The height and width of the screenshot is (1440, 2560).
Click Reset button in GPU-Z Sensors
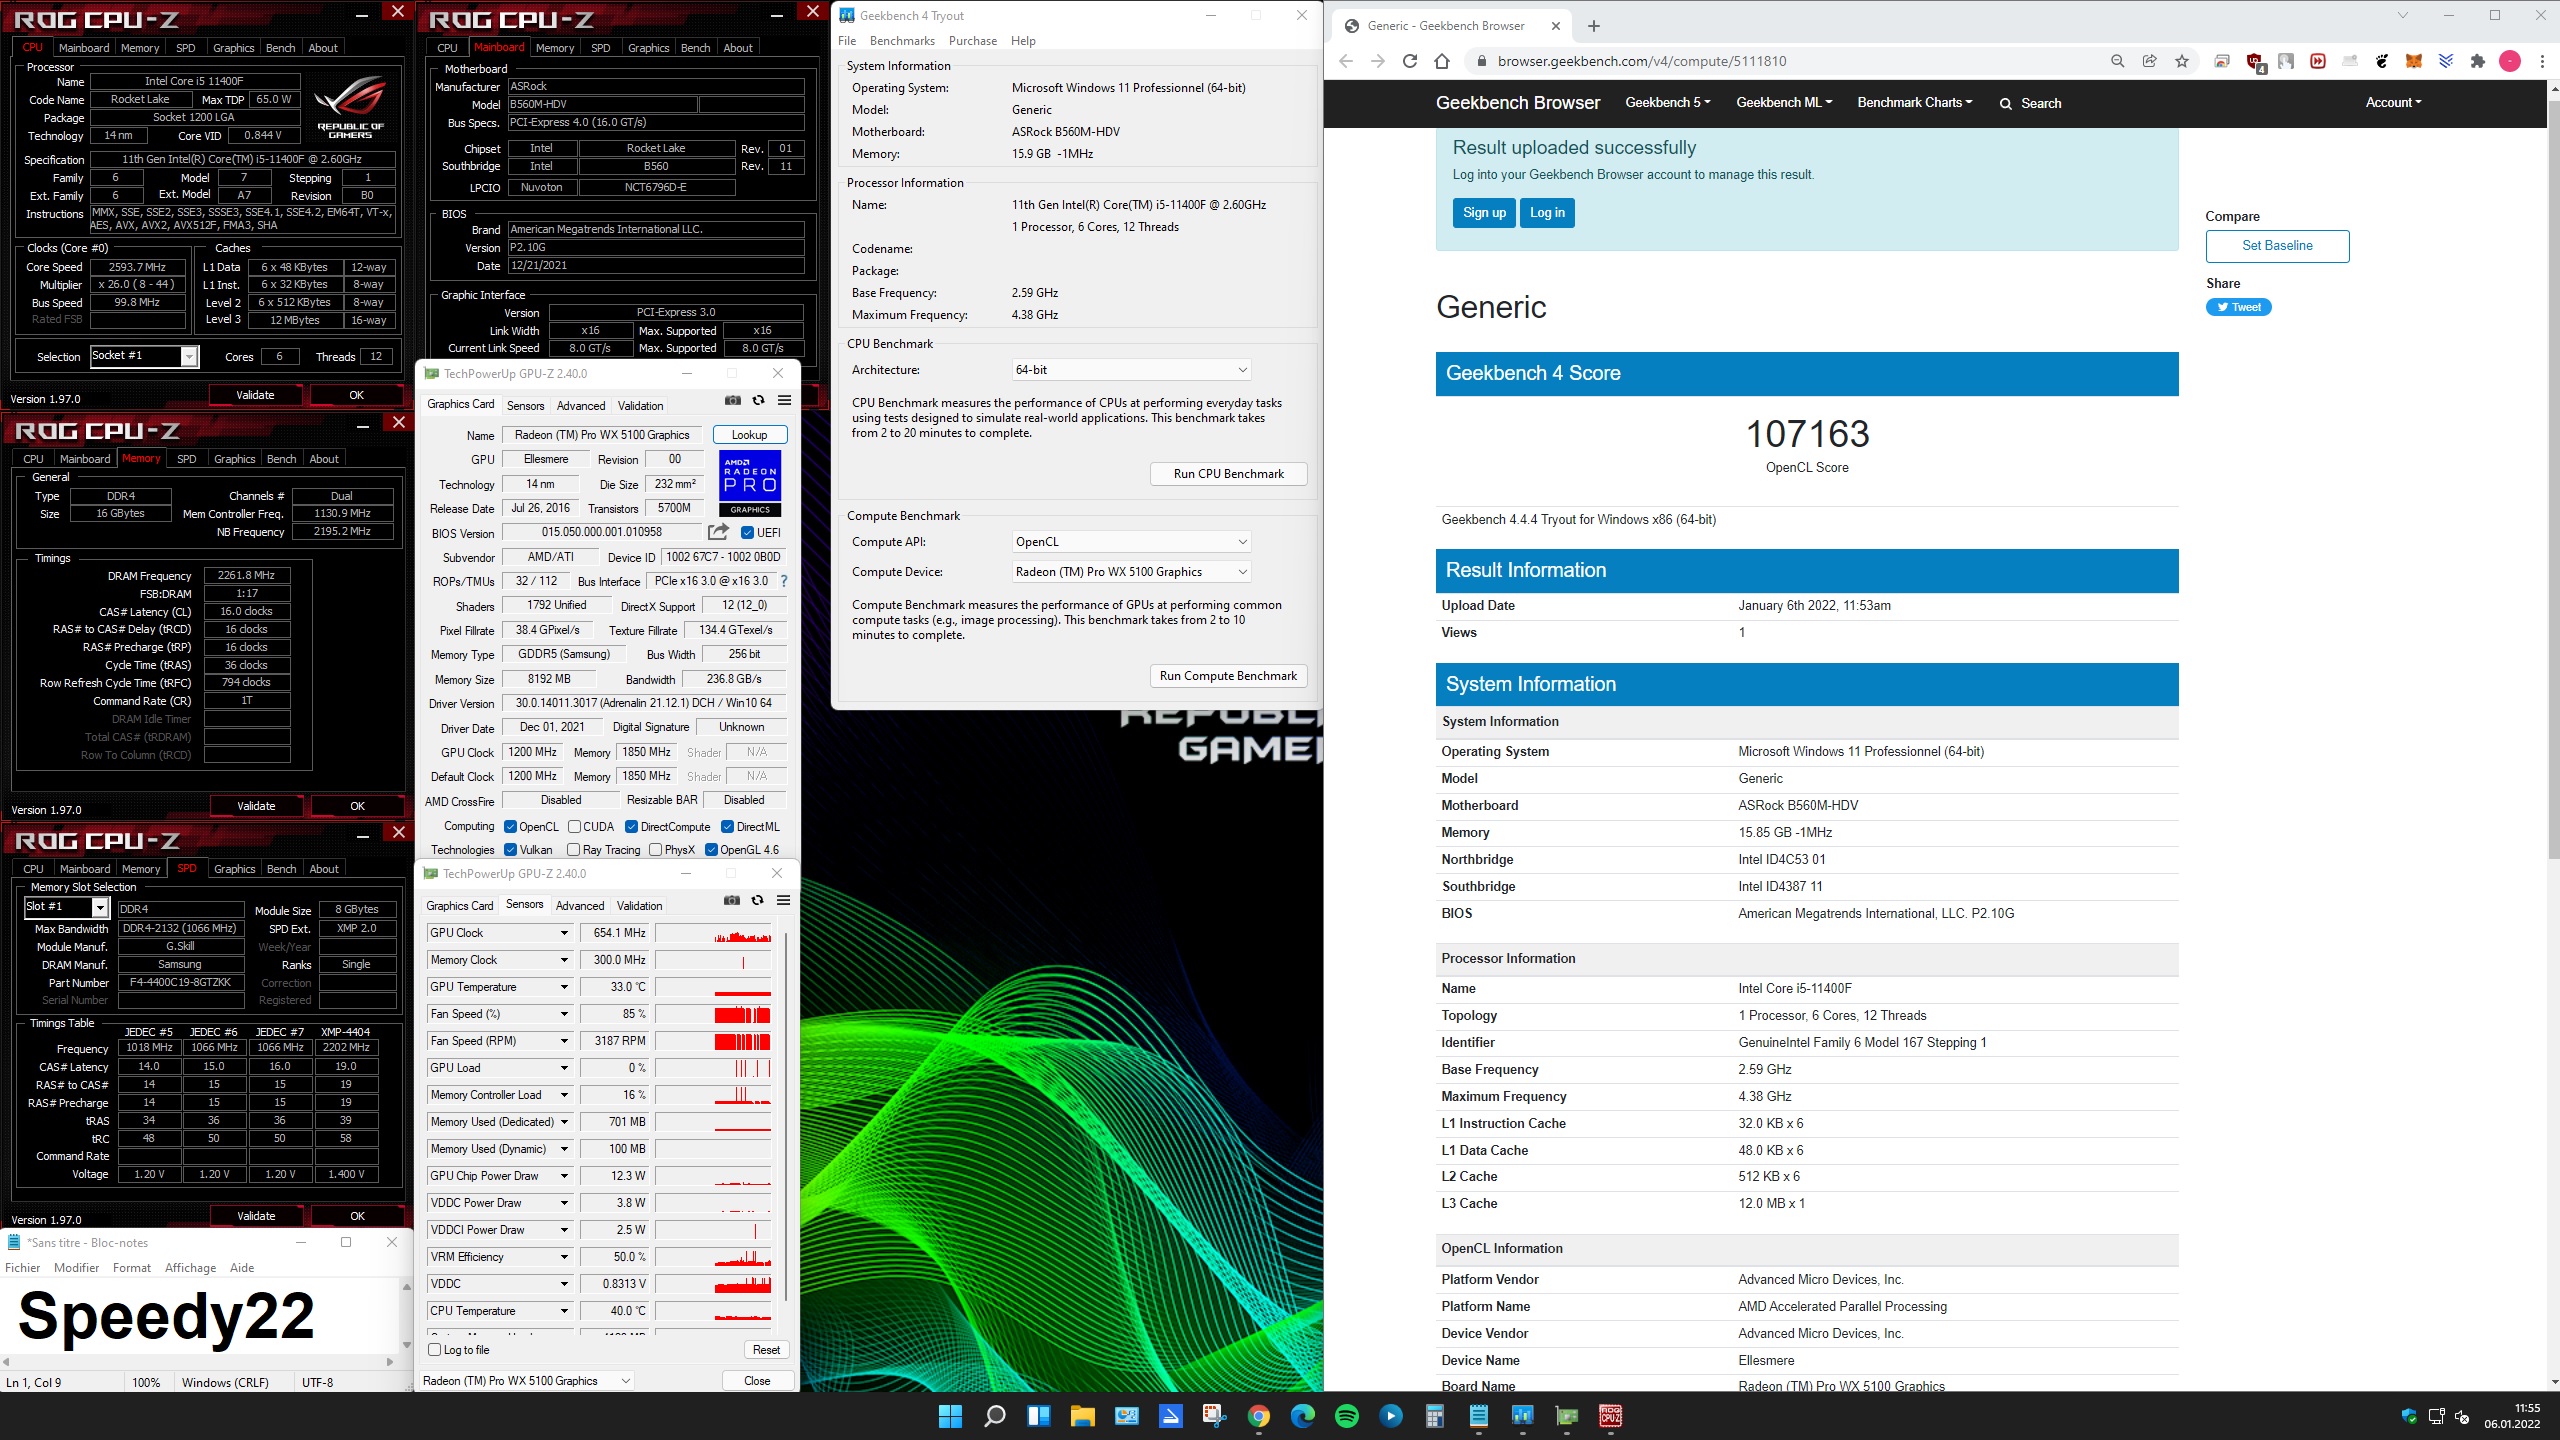(766, 1350)
